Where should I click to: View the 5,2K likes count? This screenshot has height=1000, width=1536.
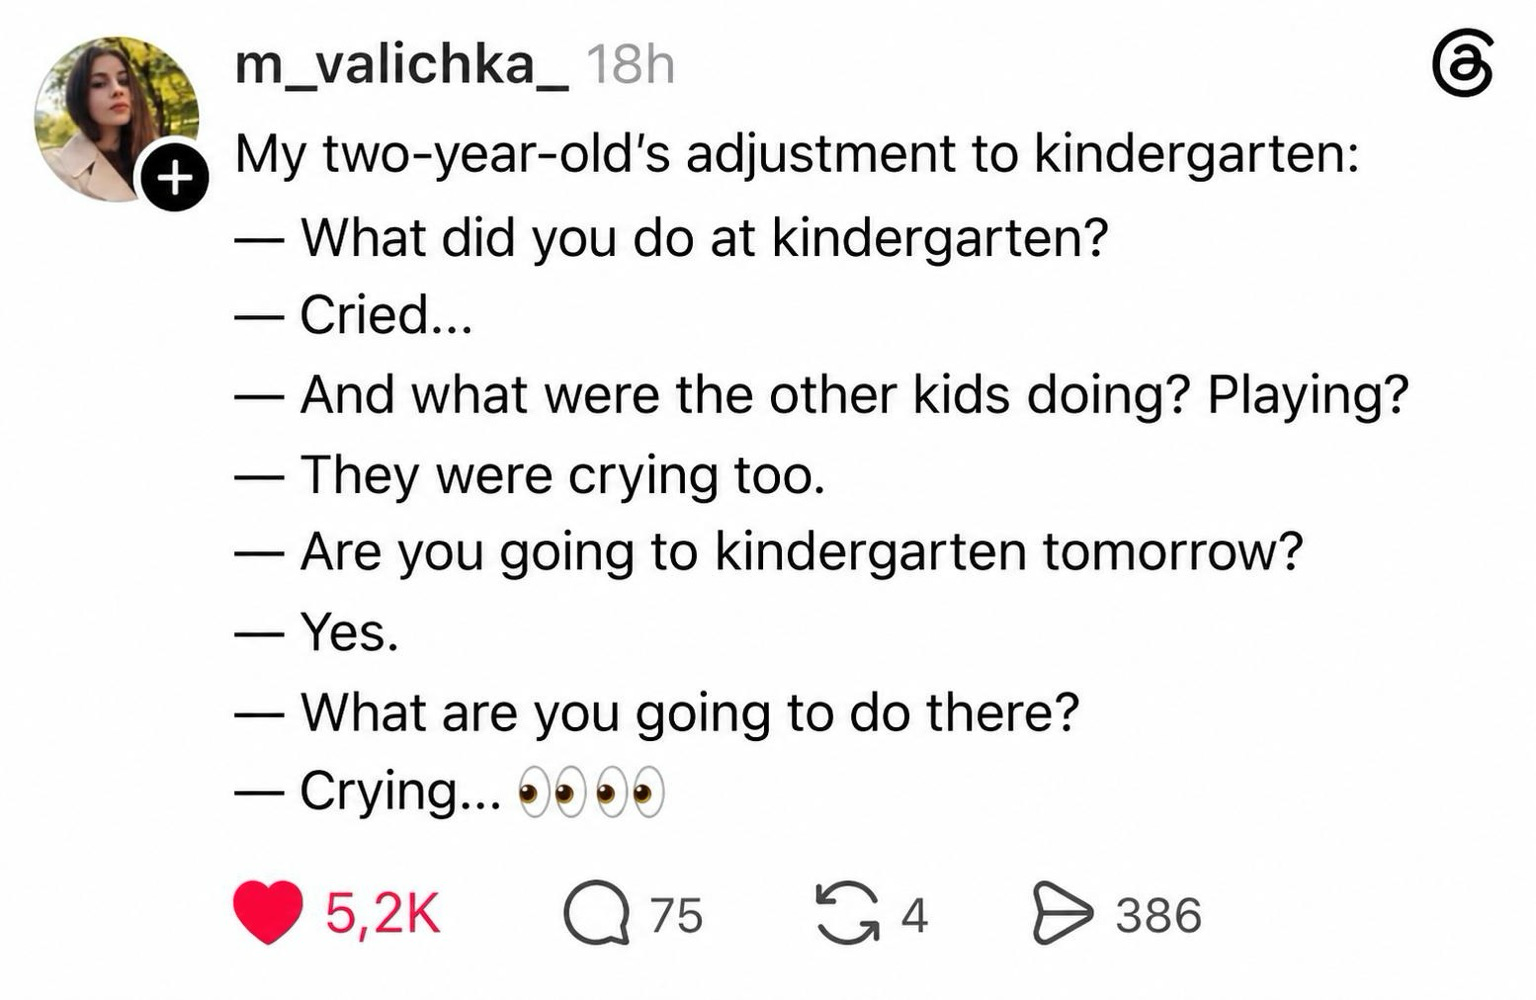[382, 913]
